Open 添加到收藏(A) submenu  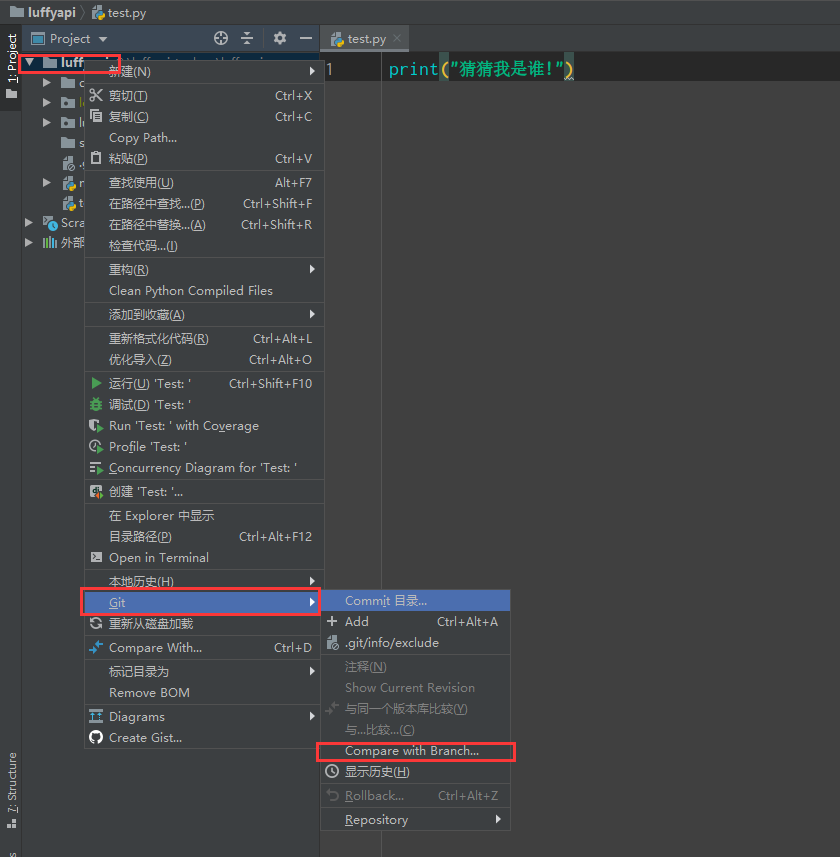[x=204, y=315]
